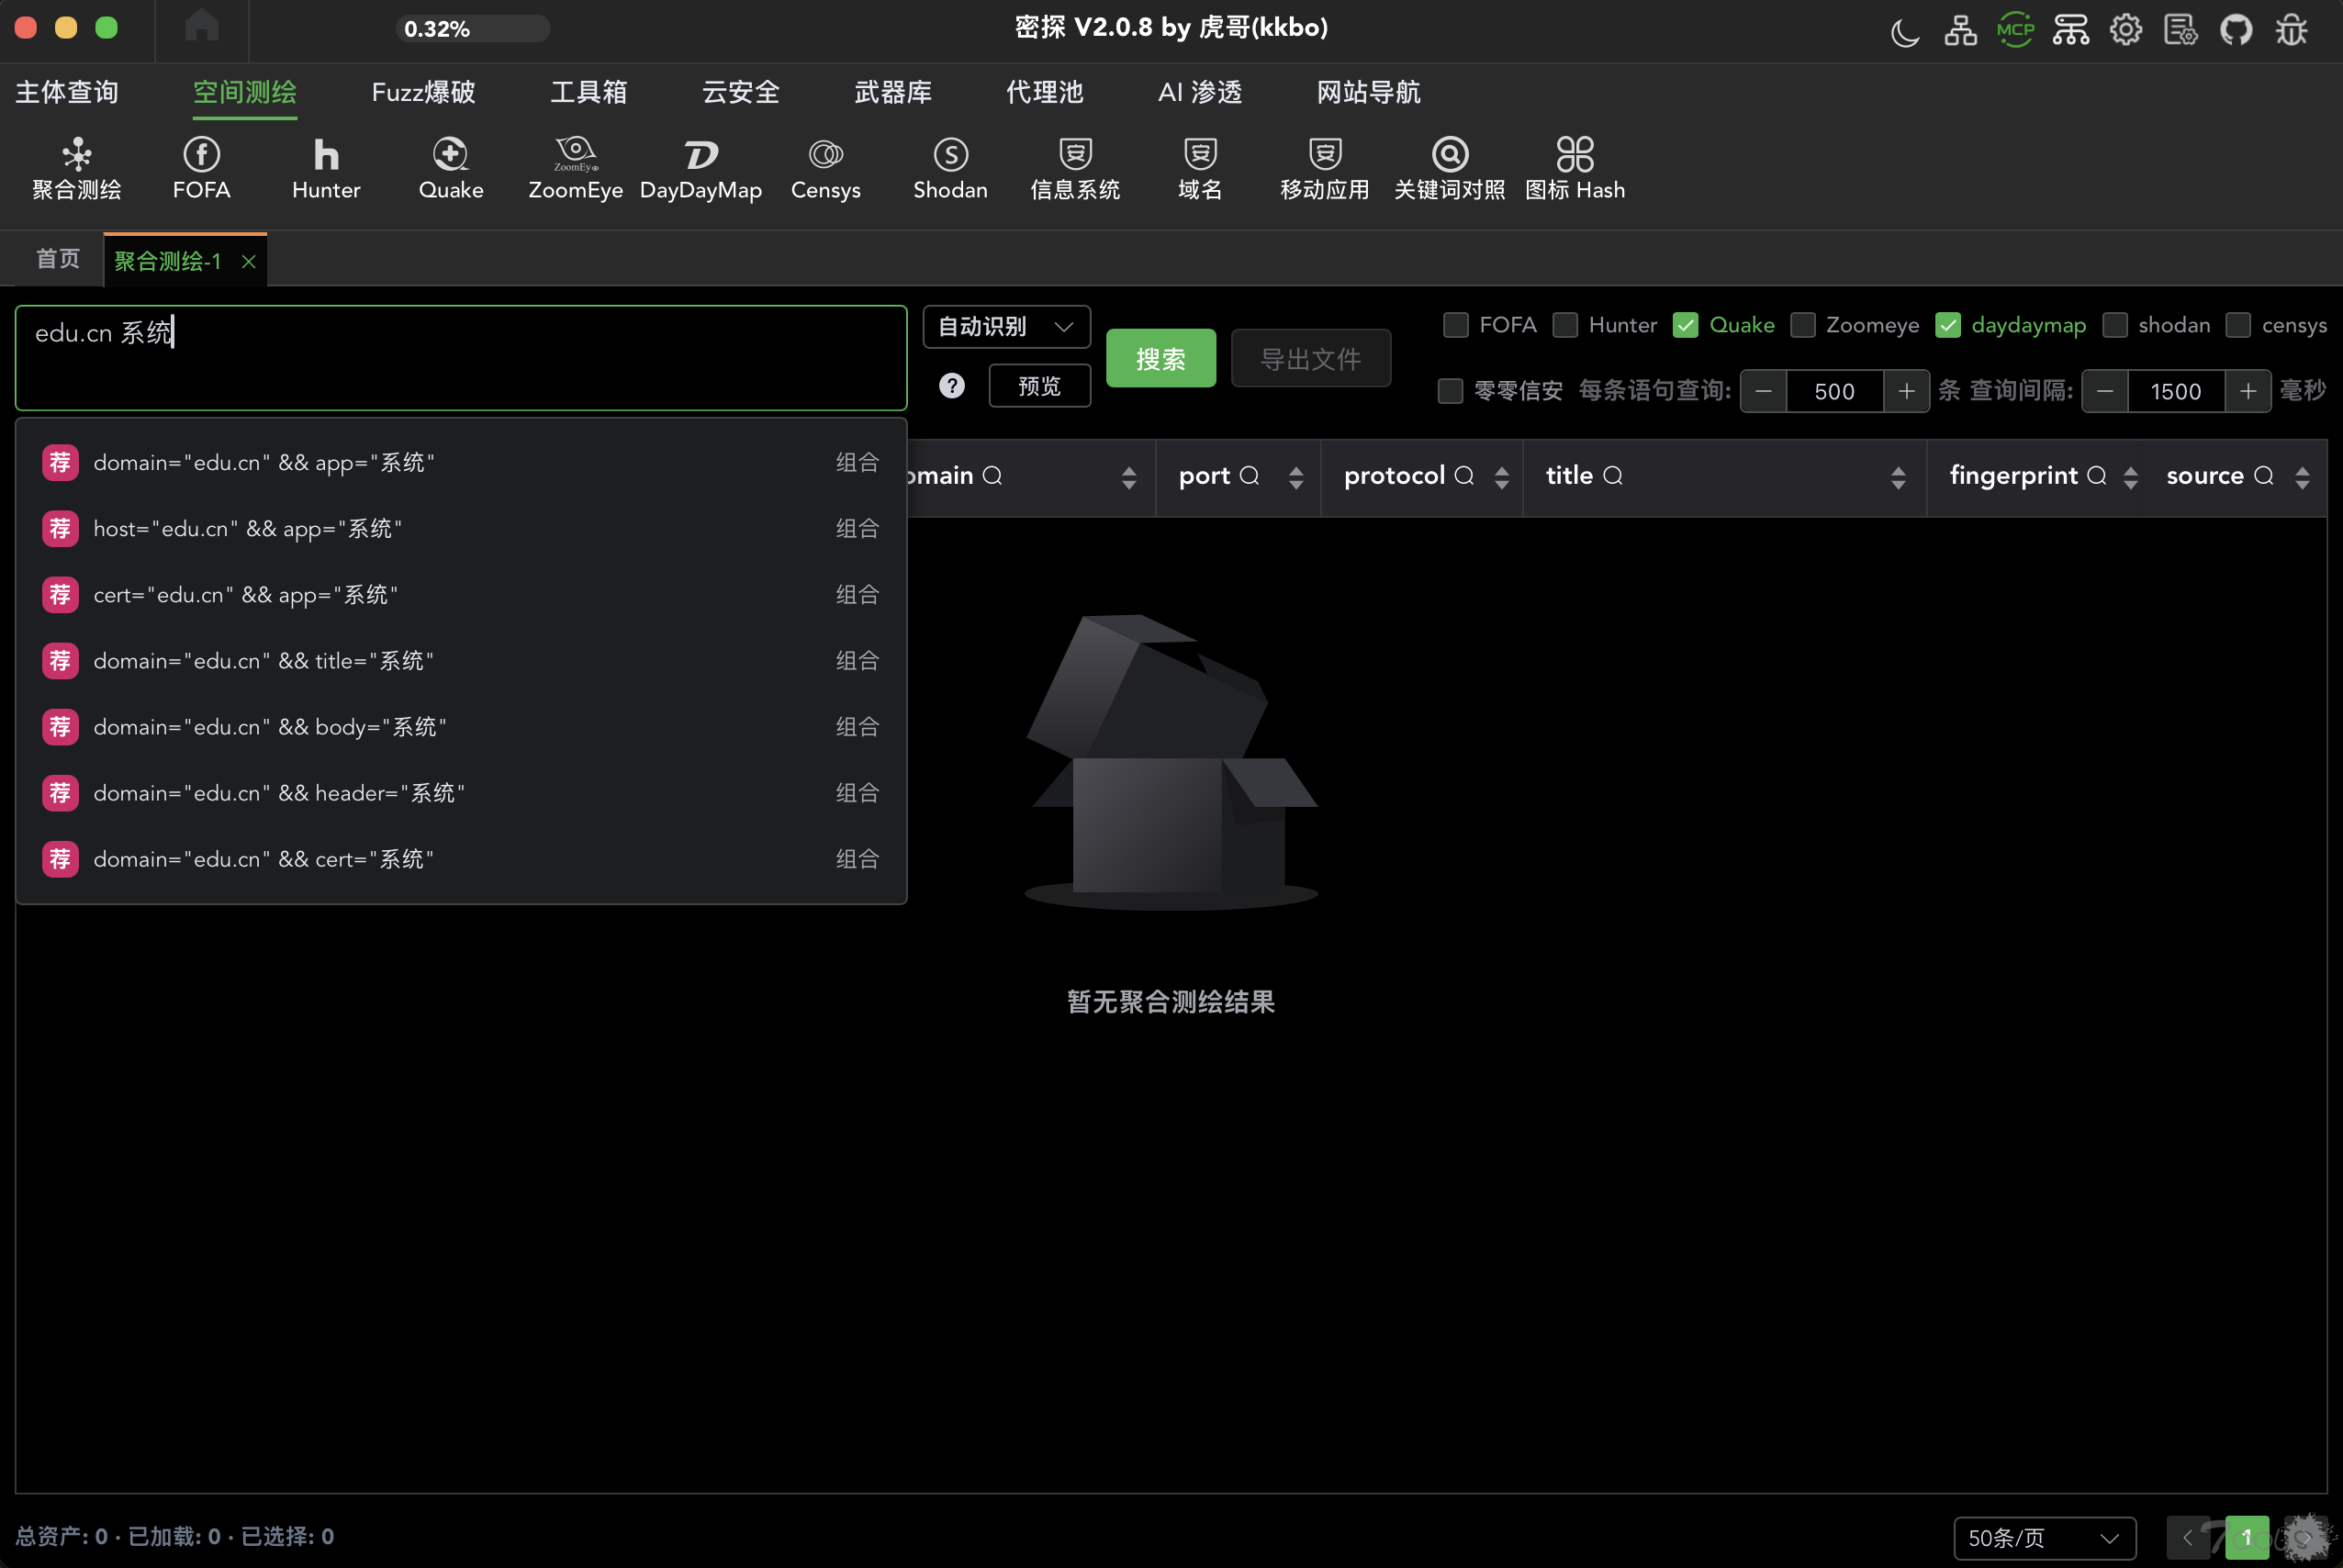Sort results by title column
This screenshot has height=1568, width=2343.
point(1898,477)
